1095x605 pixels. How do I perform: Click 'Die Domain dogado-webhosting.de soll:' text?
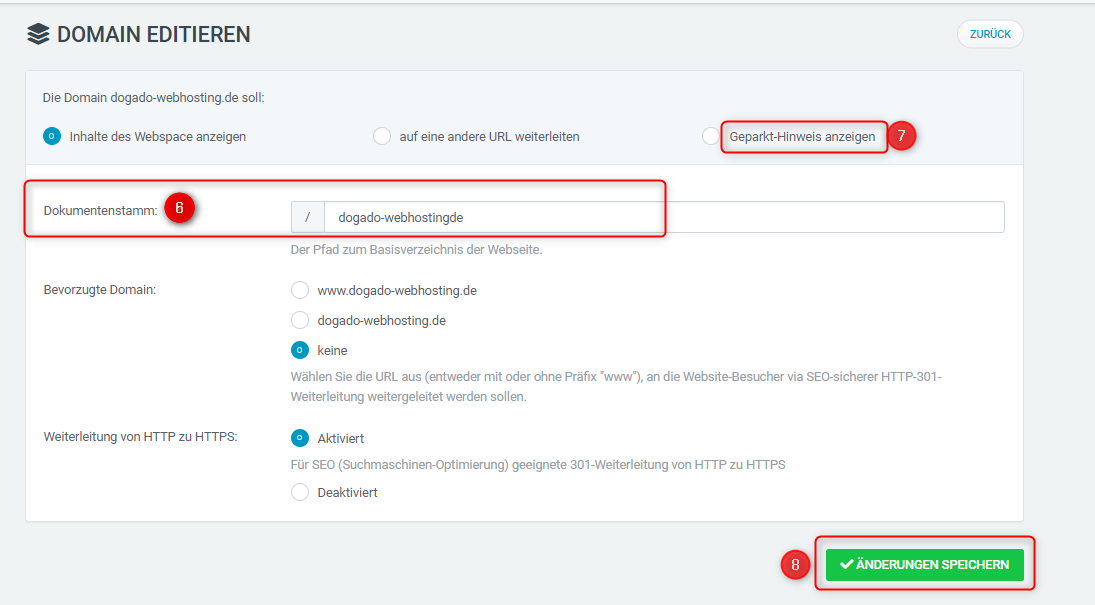(154, 98)
